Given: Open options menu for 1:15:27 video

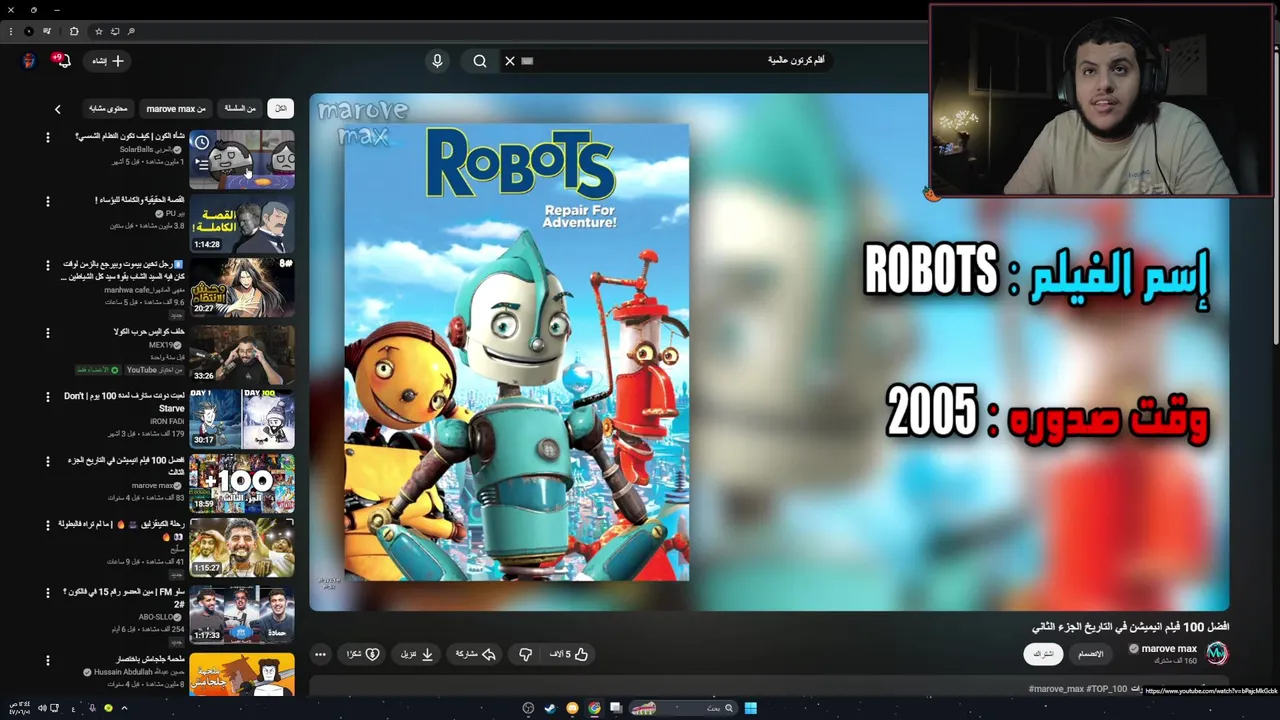Looking at the screenshot, I should (47, 525).
